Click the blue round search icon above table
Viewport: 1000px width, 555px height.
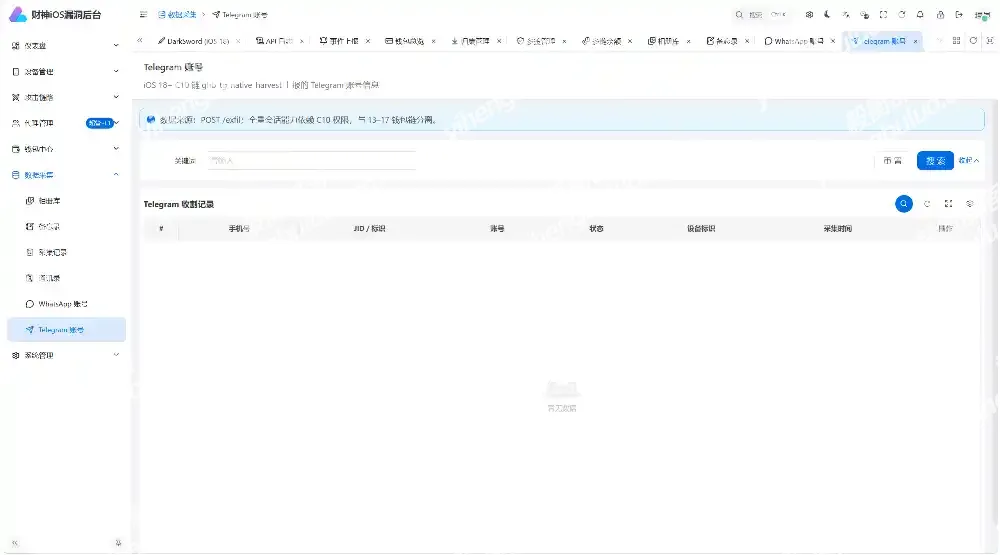pyautogui.click(x=904, y=204)
